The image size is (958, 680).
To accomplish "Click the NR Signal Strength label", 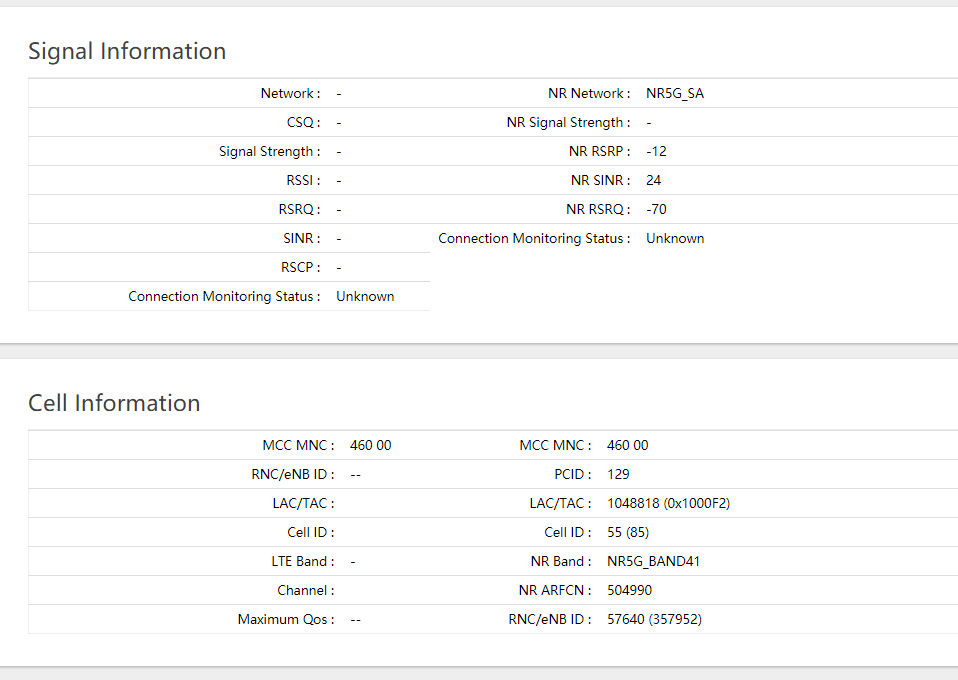I will [x=568, y=123].
